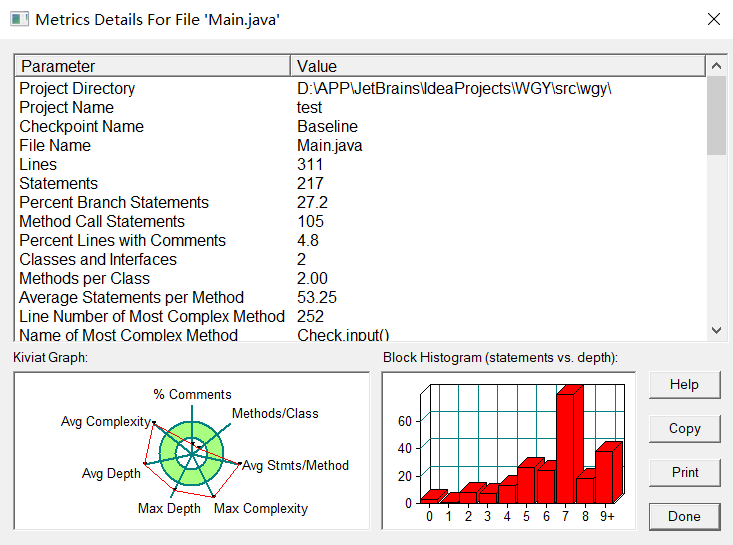The image size is (733, 545).
Task: Click 'Methods/Class' label on Kiviat graph
Action: click(x=275, y=414)
